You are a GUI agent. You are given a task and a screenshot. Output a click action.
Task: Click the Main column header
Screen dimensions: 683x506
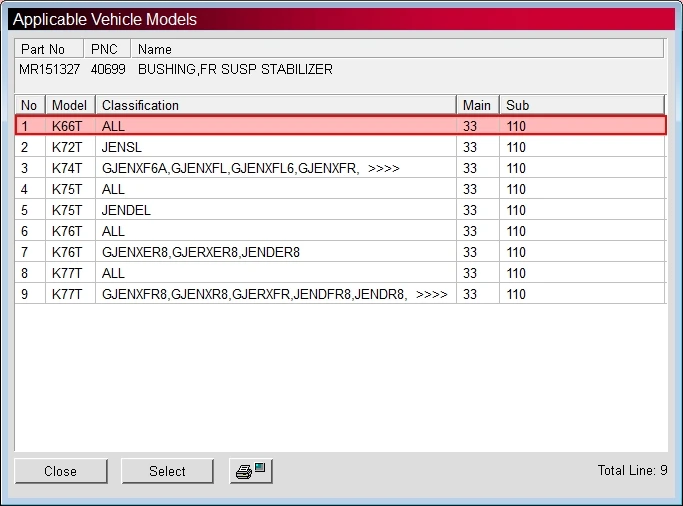(x=478, y=105)
